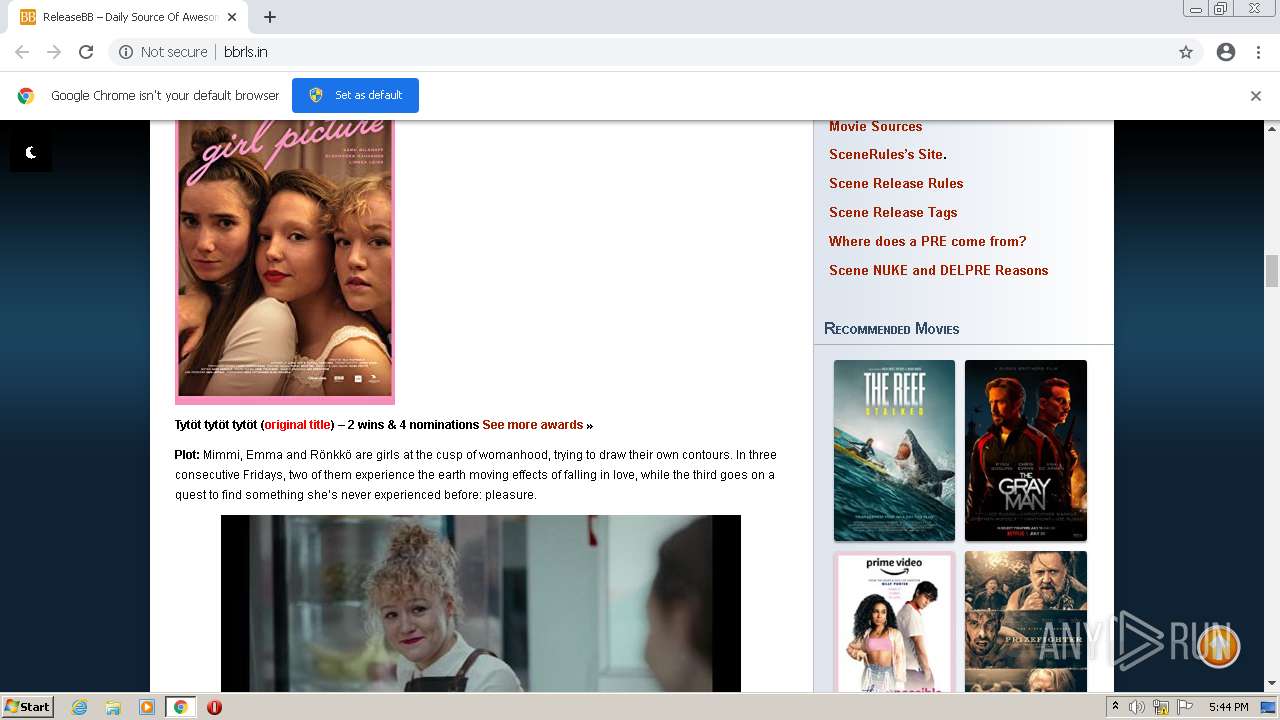Toggle dark mode moon icon
The height and width of the screenshot is (720, 1280).
pos(31,152)
